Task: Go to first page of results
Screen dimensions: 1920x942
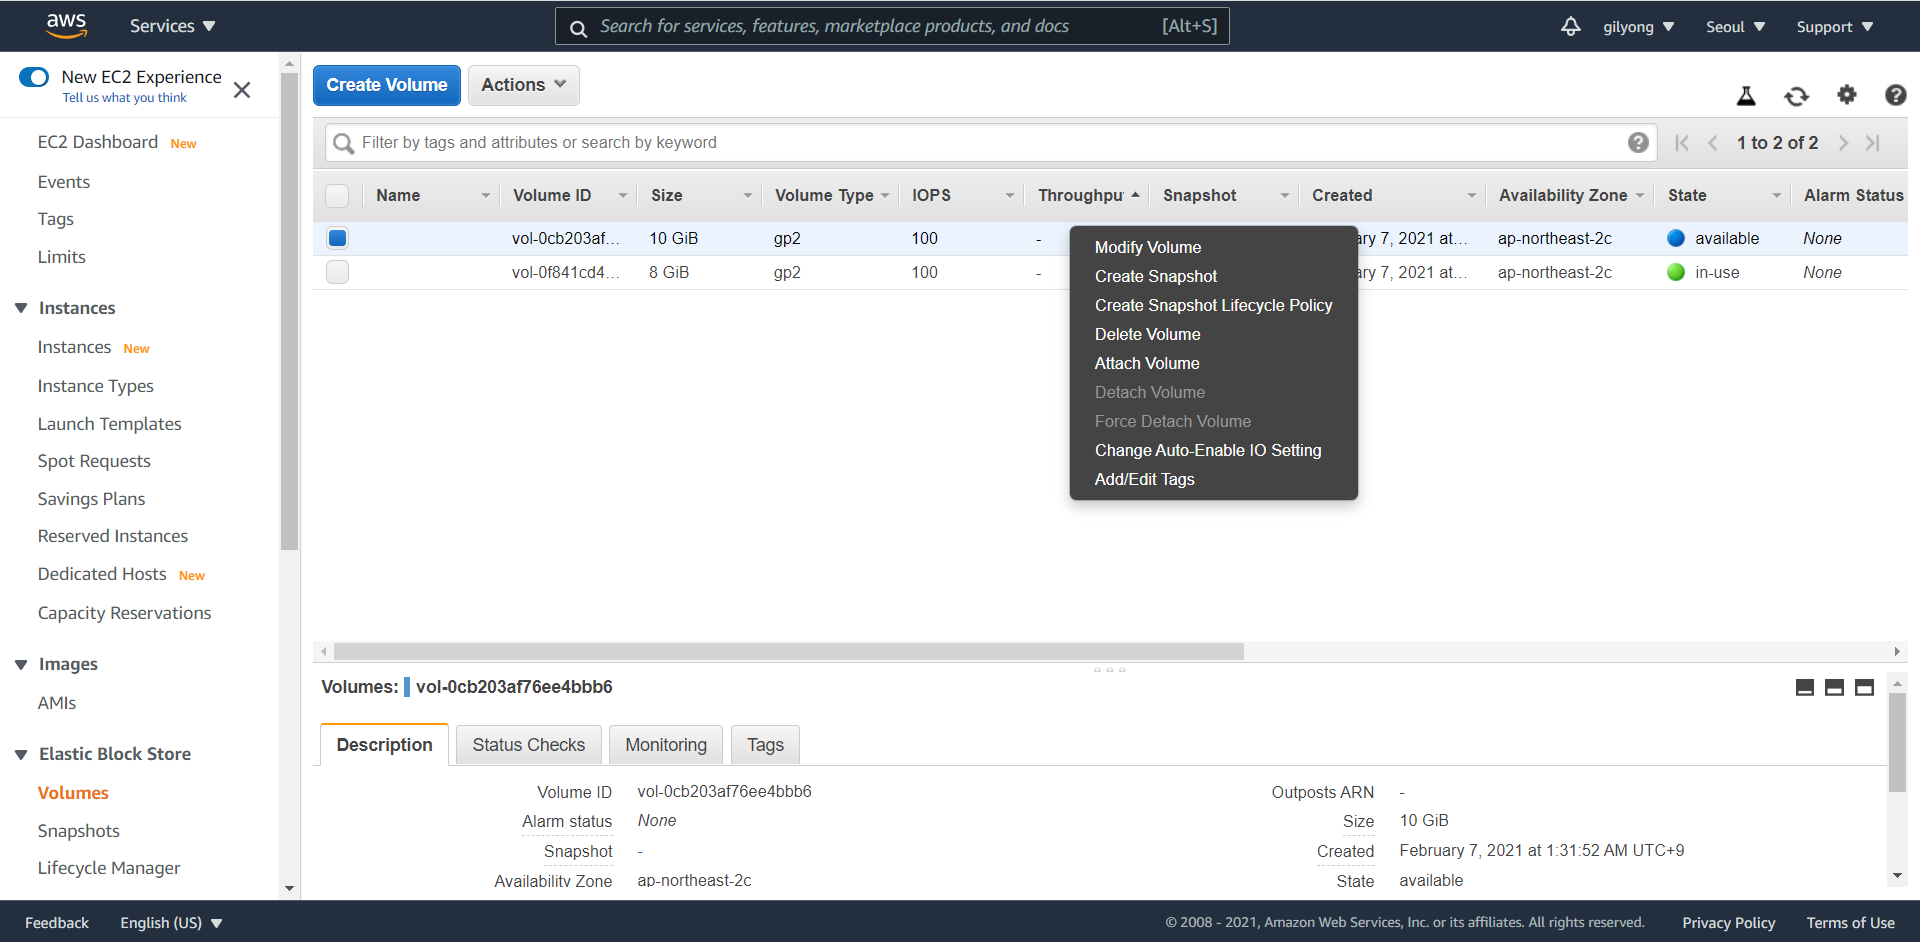Action: point(1682,143)
